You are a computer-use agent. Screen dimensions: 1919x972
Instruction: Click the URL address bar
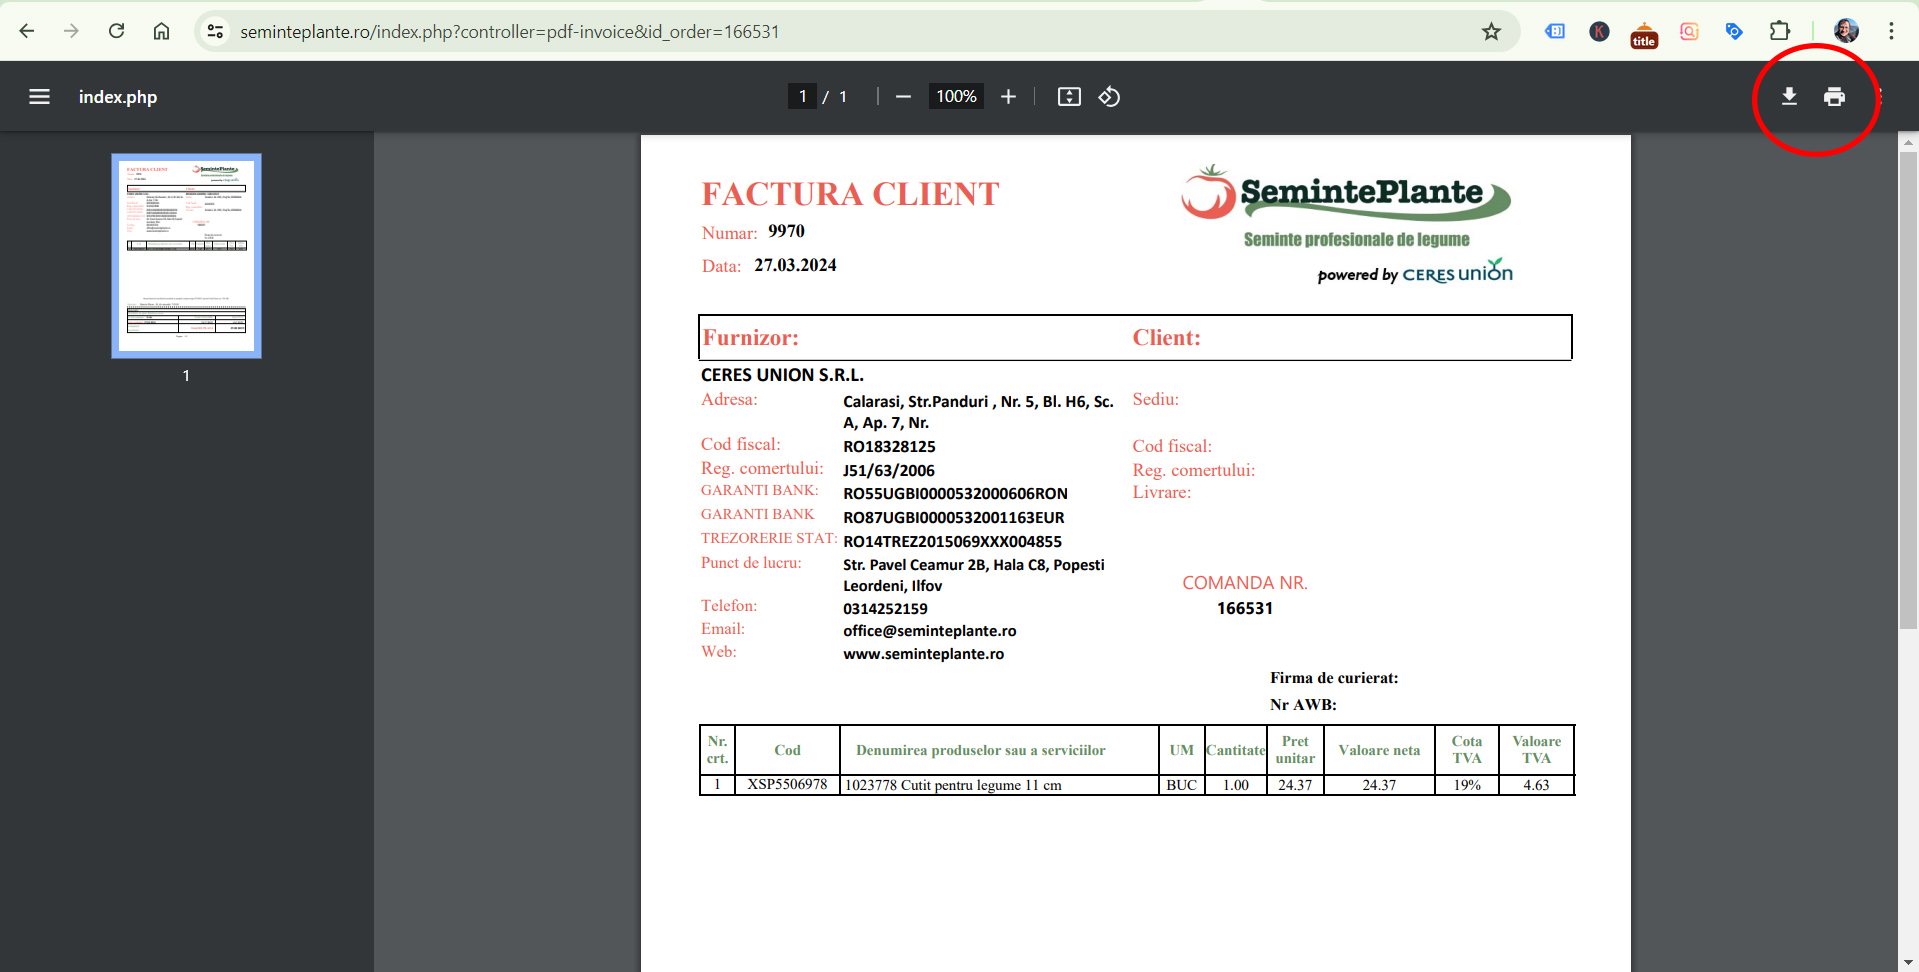click(850, 32)
